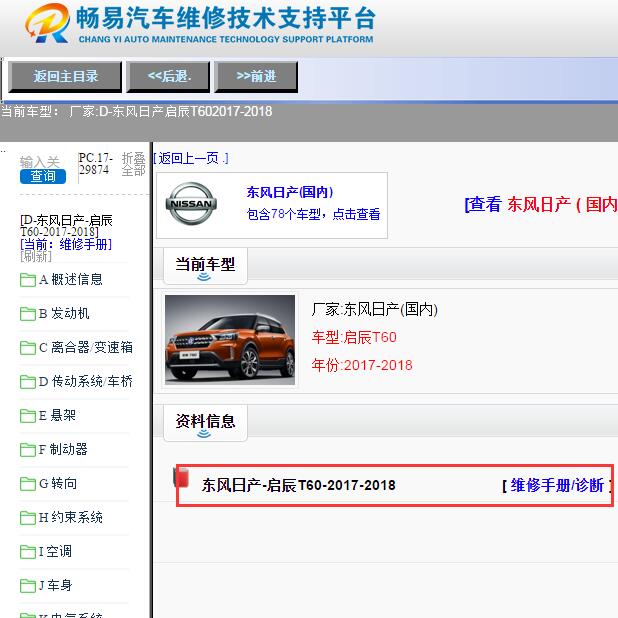The image size is (618, 618).
Task: Expand the A 概述信息 tree item
Action: pos(71,279)
